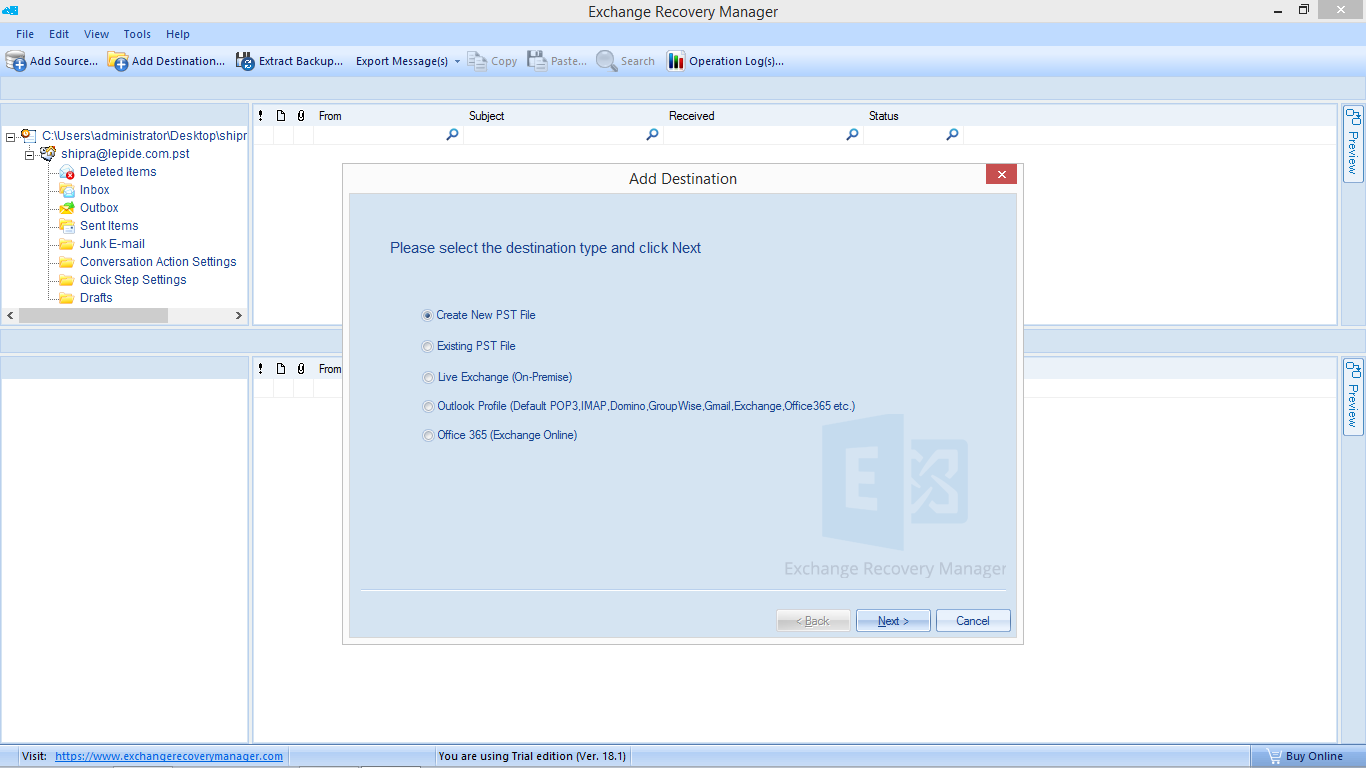Image resolution: width=1366 pixels, height=768 pixels.
Task: Click the Back button in the wizard
Action: tap(813, 621)
